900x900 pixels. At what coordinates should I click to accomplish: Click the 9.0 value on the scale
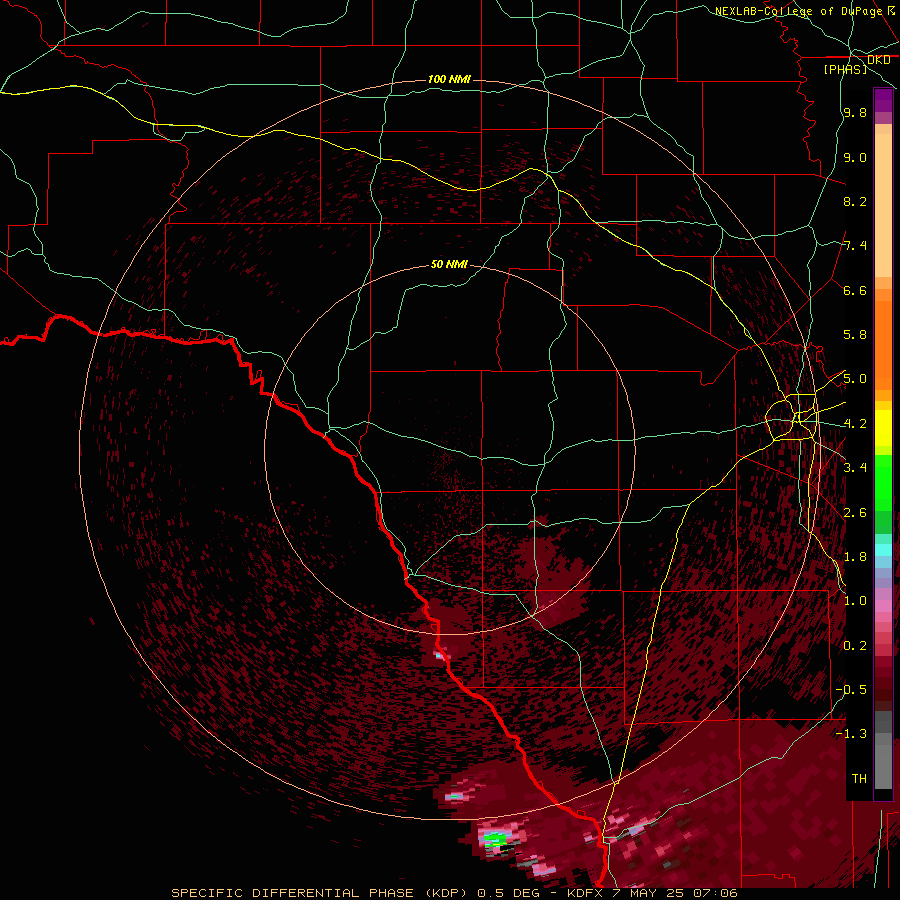(855, 157)
